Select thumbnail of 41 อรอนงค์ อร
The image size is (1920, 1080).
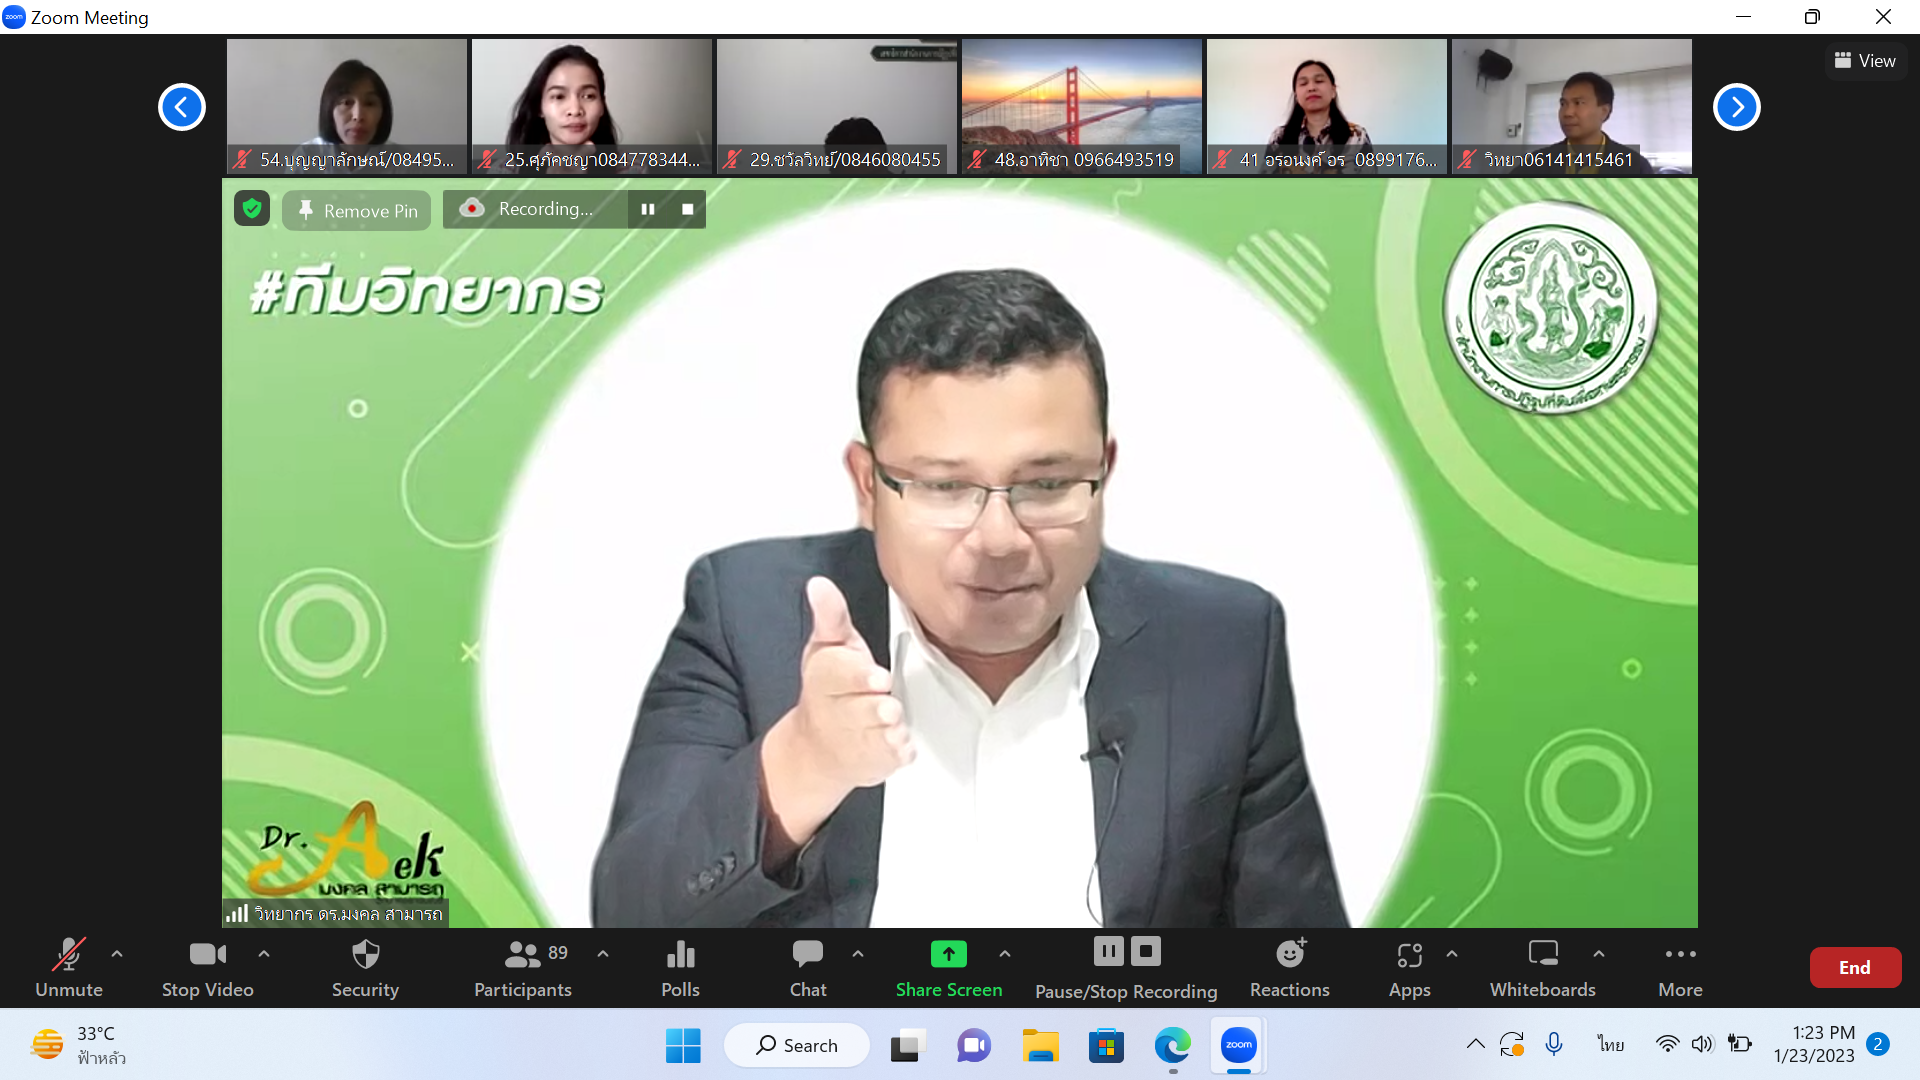pos(1327,106)
